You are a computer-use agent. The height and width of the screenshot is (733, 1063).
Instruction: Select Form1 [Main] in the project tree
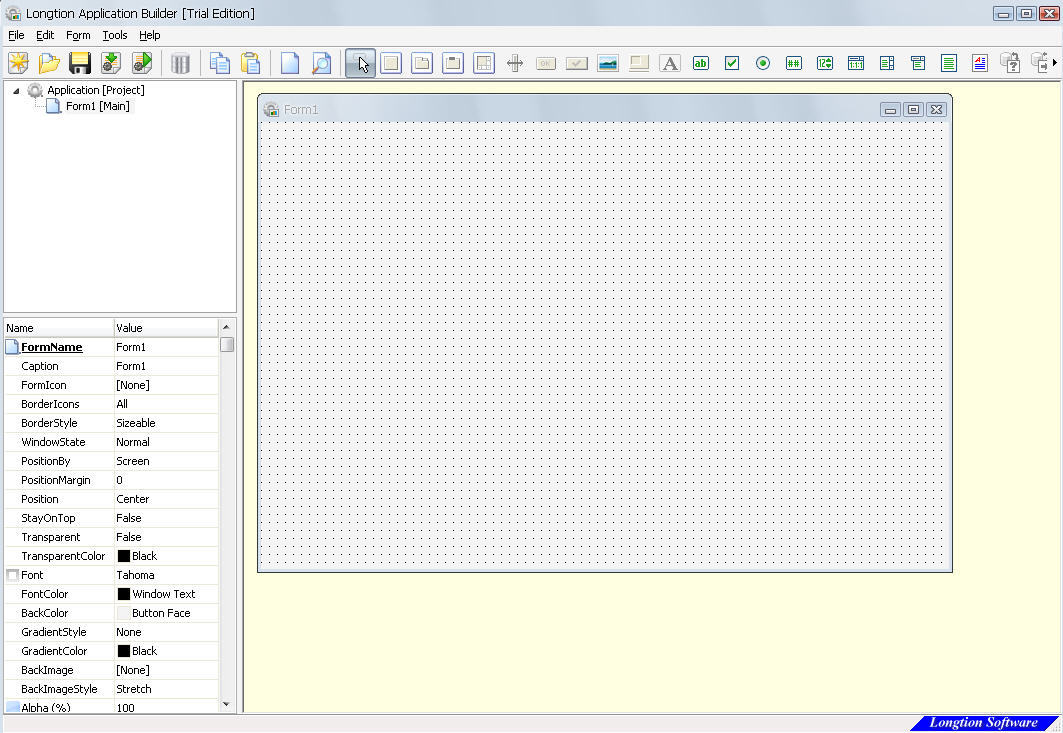point(94,106)
